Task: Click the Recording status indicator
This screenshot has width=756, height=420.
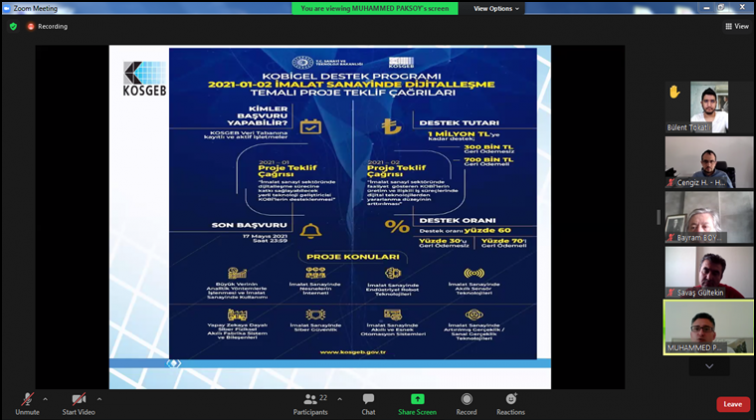Action: pyautogui.click(x=47, y=26)
